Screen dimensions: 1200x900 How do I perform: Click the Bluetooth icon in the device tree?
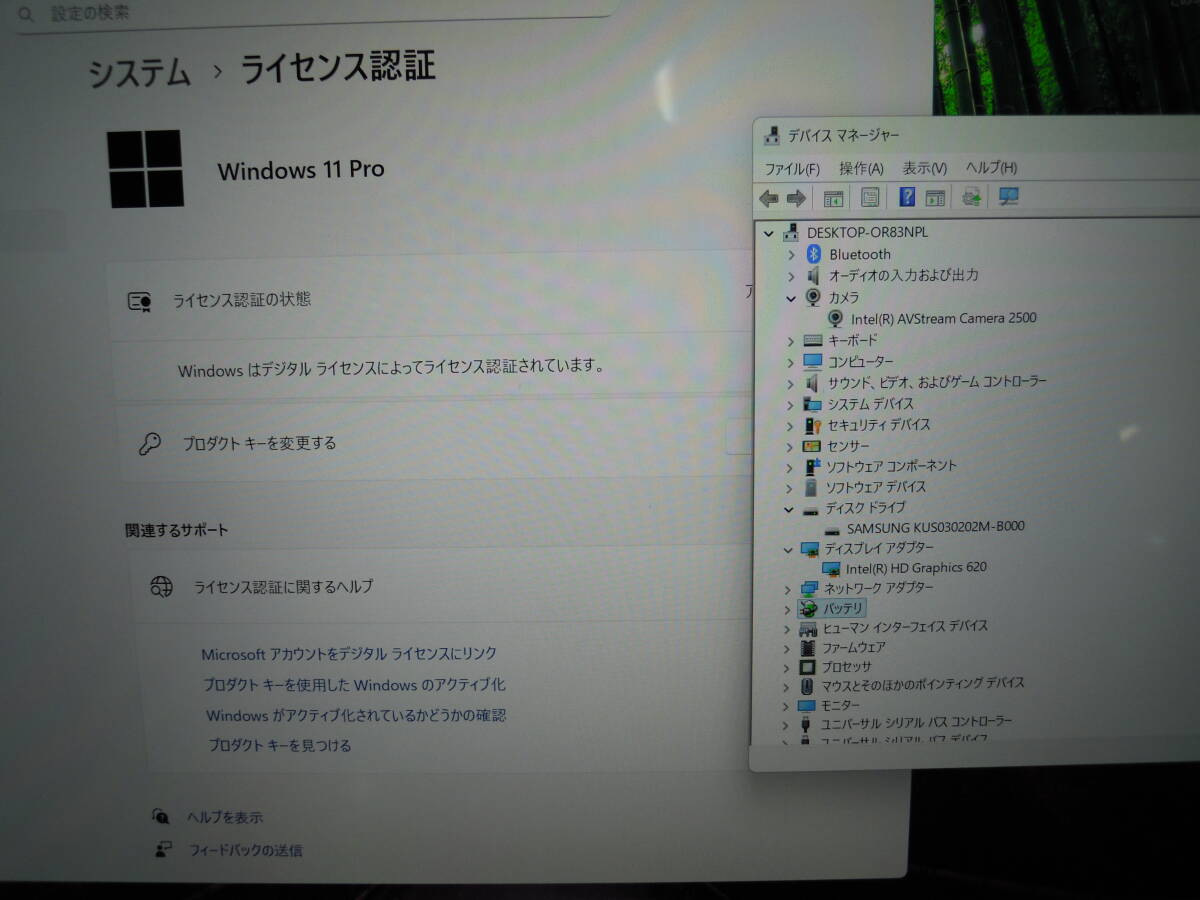coord(814,254)
